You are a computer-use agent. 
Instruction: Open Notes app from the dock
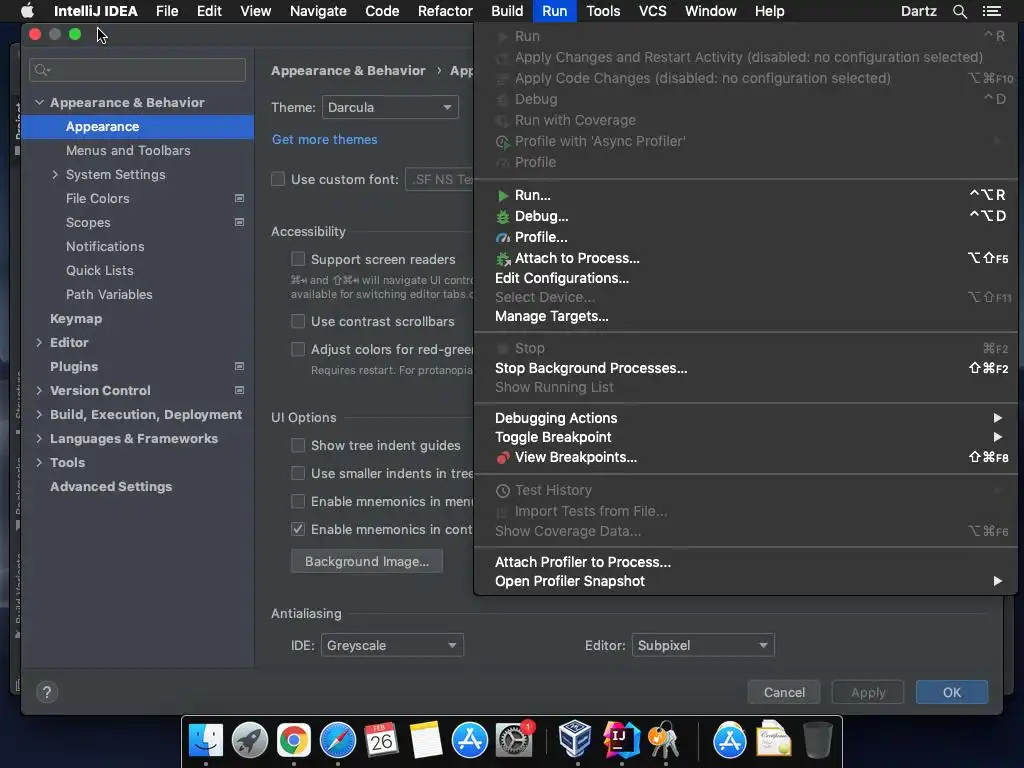pos(426,741)
